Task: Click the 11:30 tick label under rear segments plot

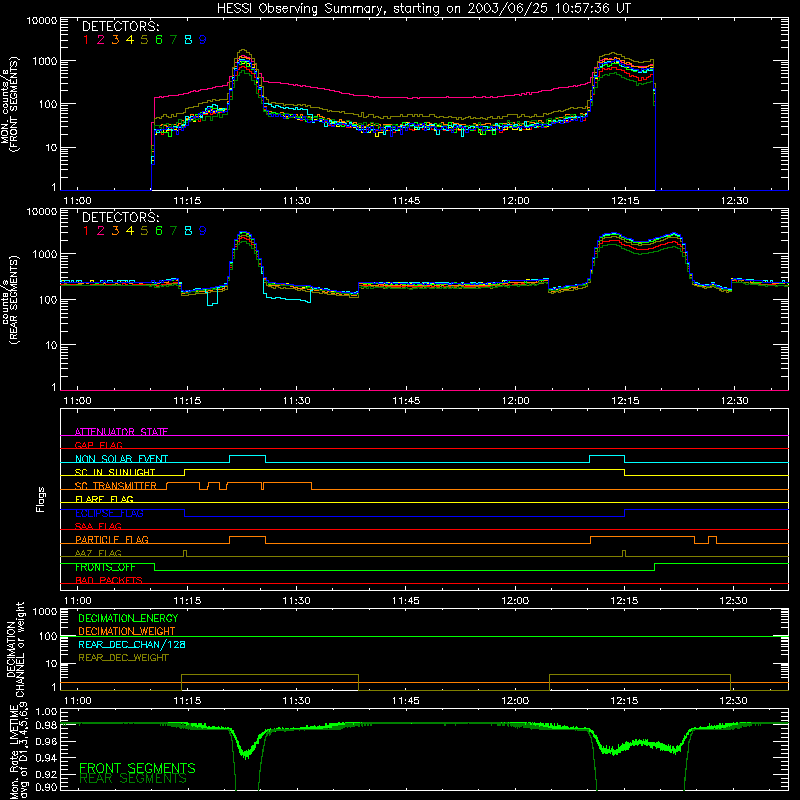Action: click(296, 401)
